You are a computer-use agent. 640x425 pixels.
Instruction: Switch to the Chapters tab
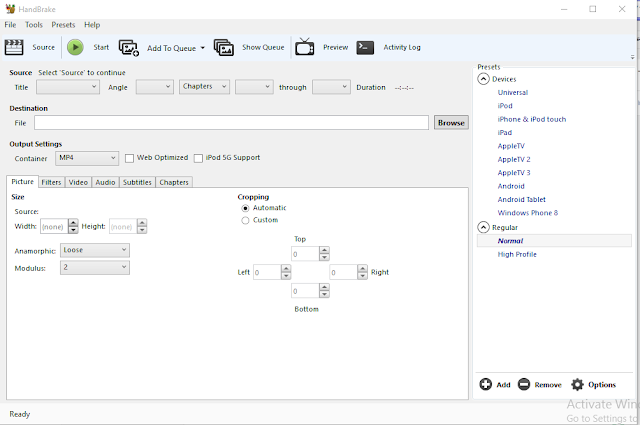174,182
